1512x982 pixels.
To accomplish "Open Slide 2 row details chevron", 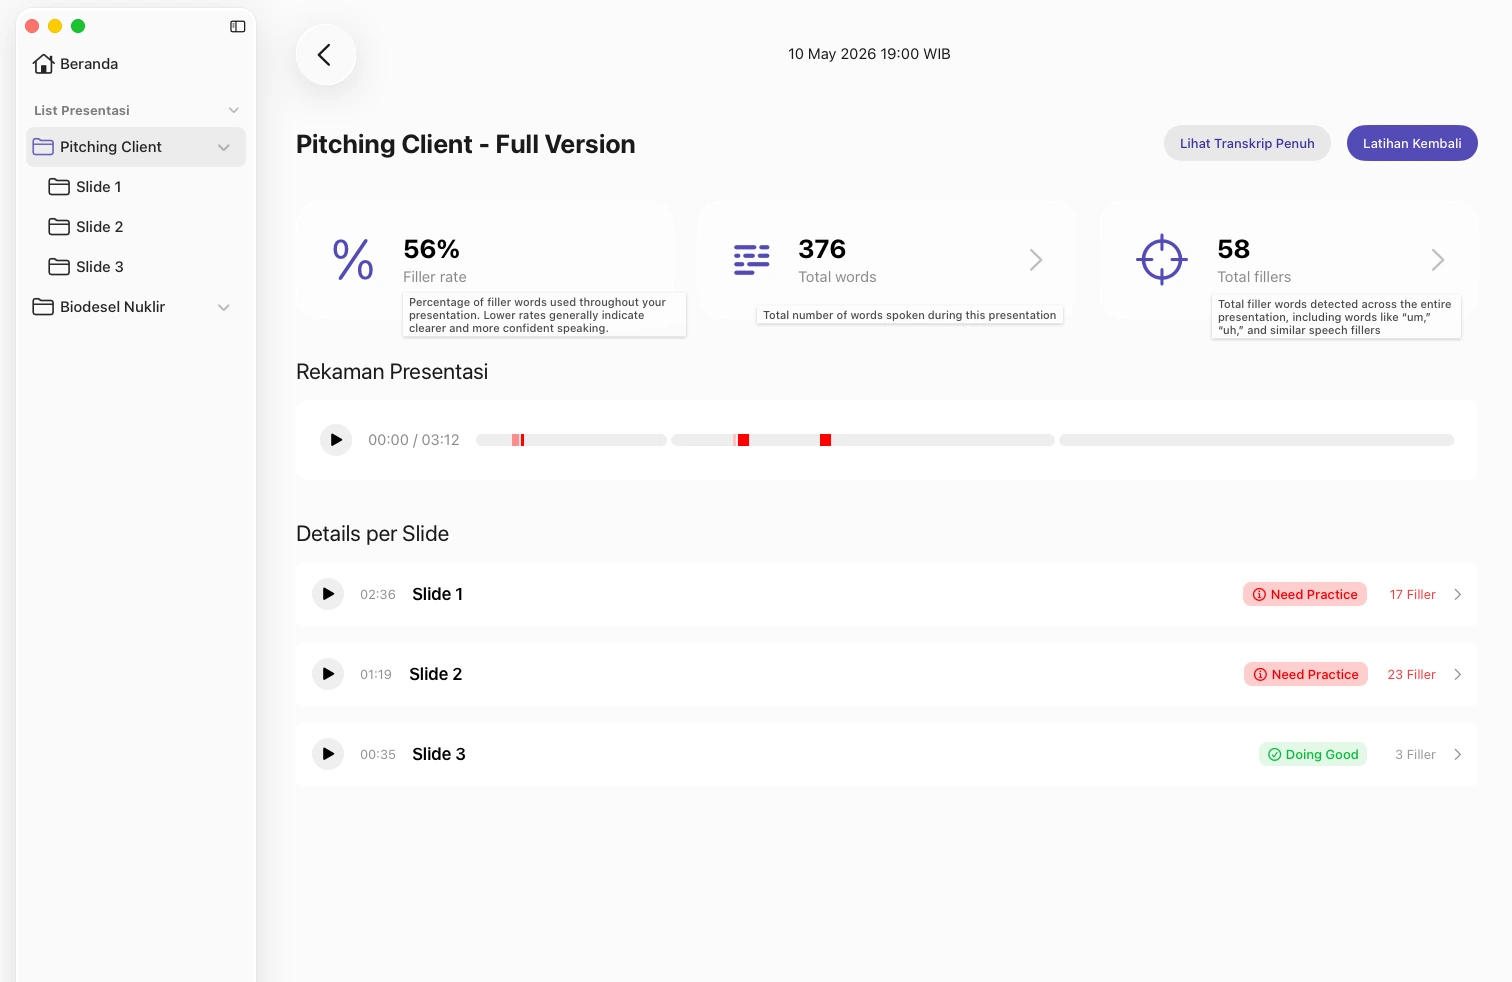I will [x=1458, y=674].
